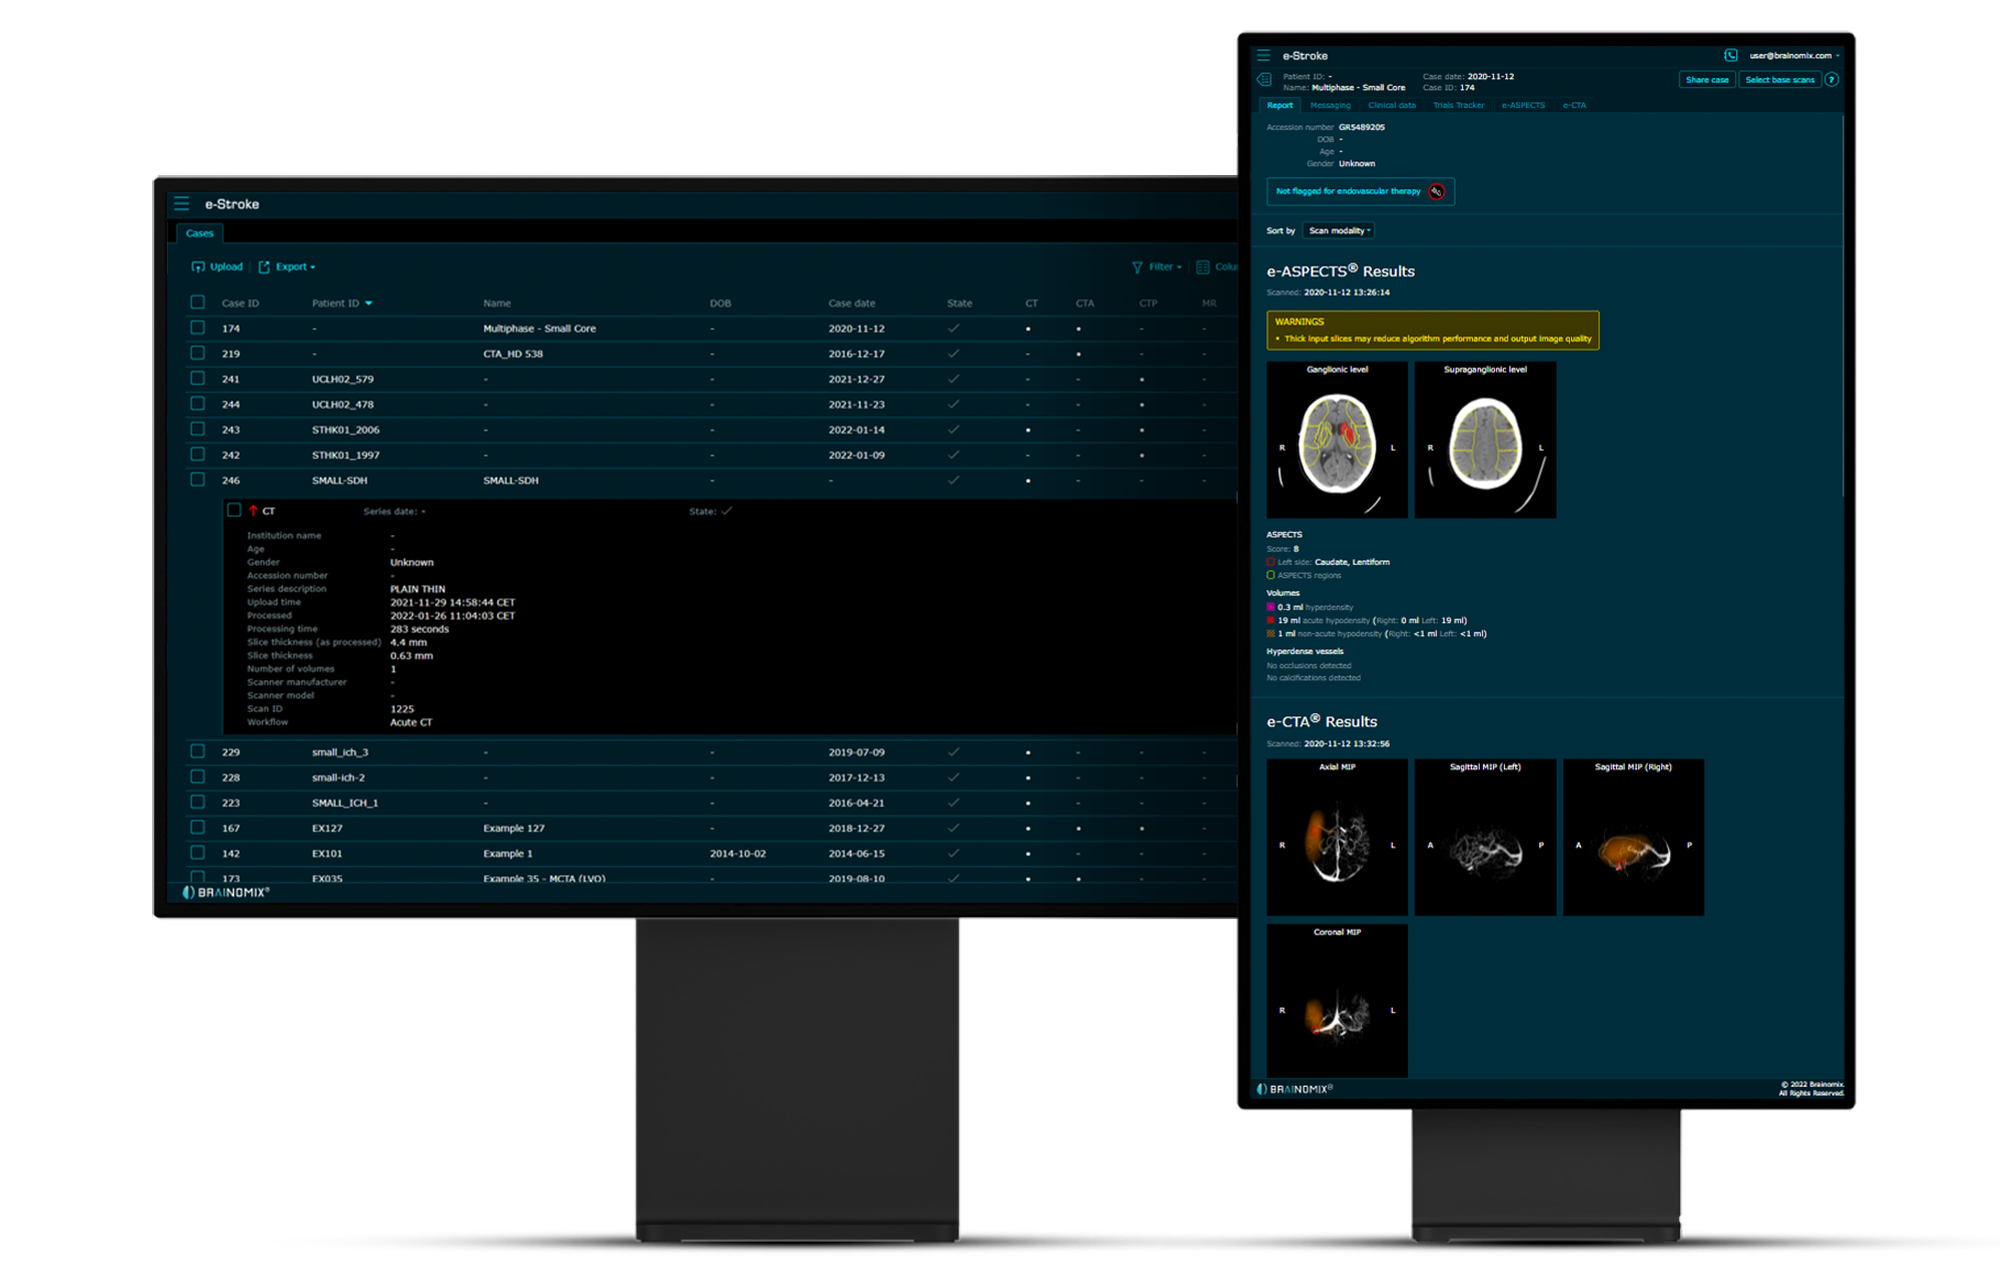Check the box for case 174

pos(198,328)
